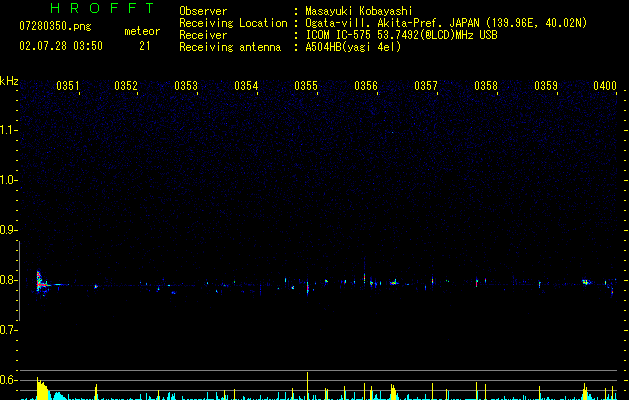Viewport: 629px width, 400px height.
Task: Click the gray vertical range bar beside 0.8 kHz
Action: coord(19,281)
